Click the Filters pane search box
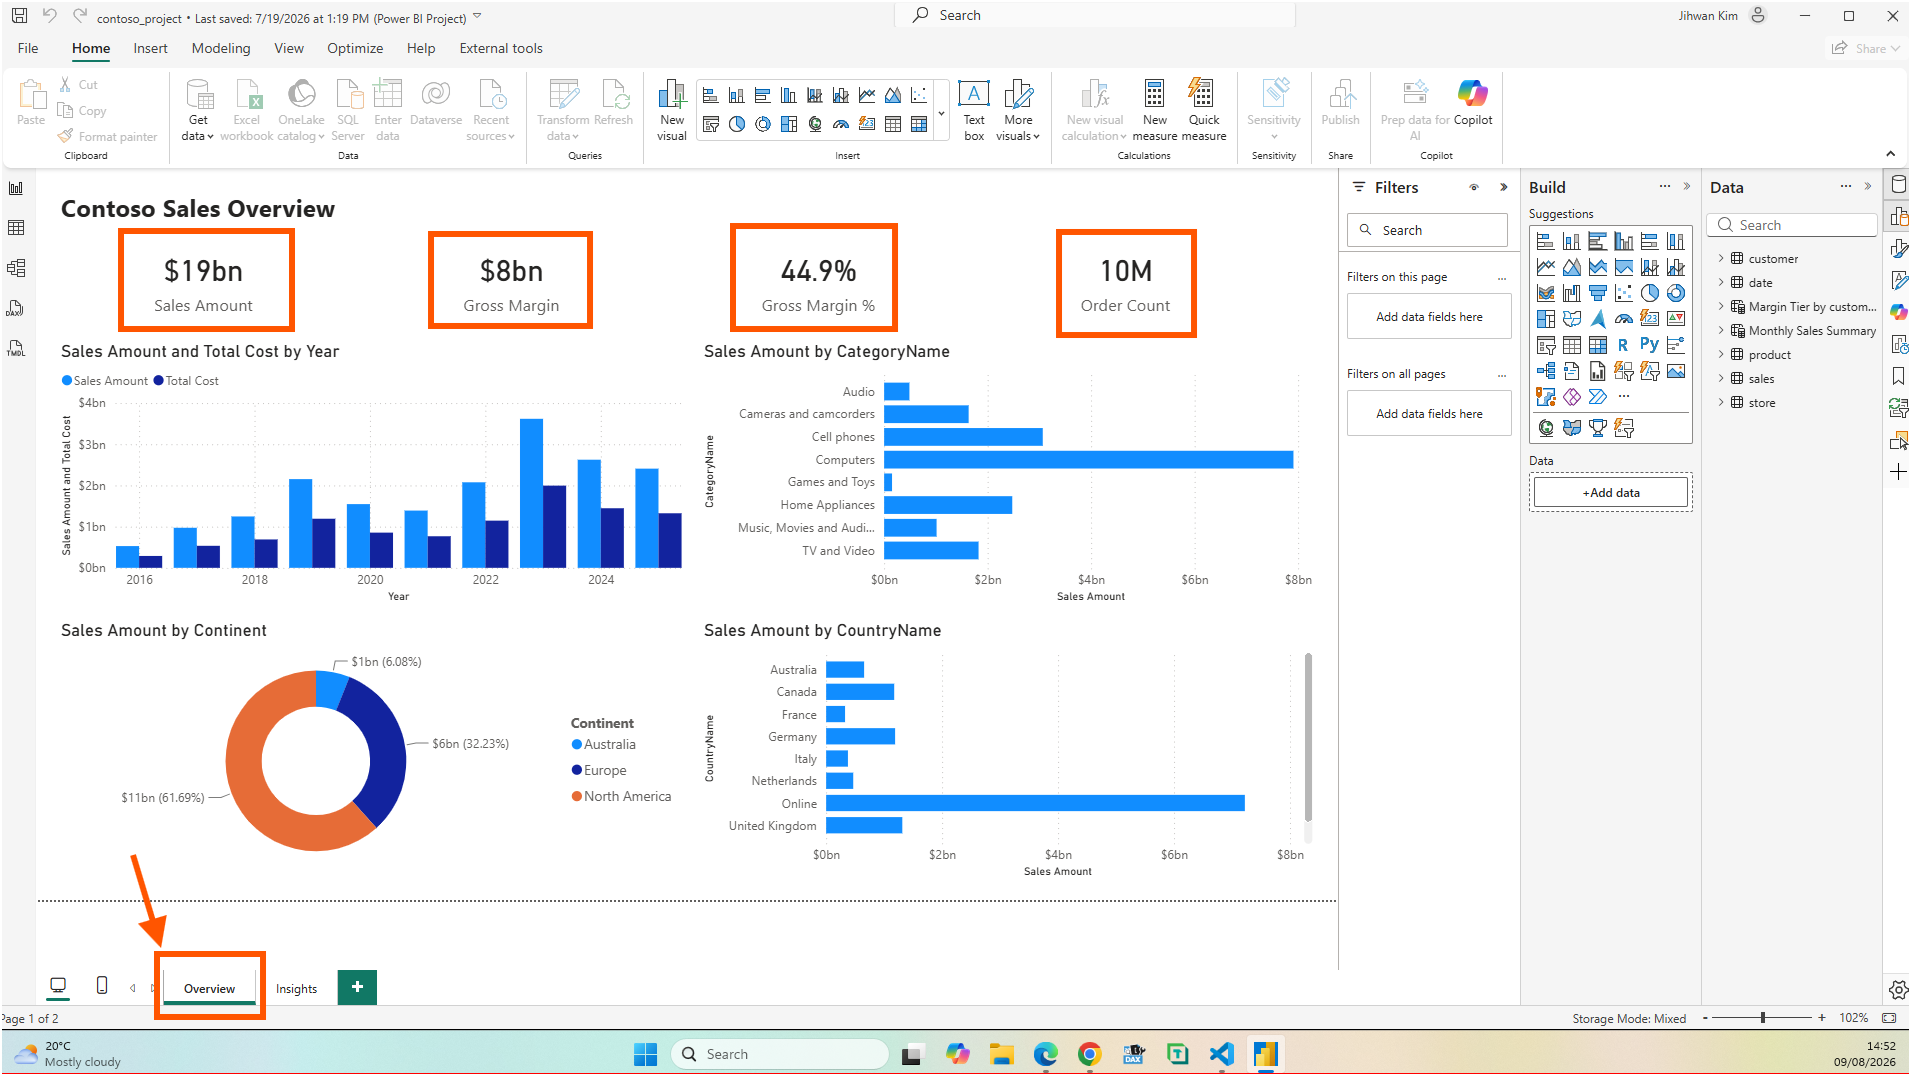The width and height of the screenshot is (1911, 1076). pyautogui.click(x=1427, y=230)
